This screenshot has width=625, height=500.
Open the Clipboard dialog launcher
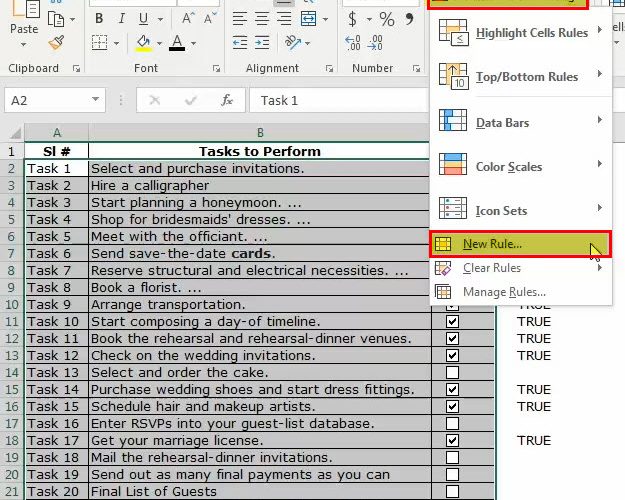(x=76, y=69)
